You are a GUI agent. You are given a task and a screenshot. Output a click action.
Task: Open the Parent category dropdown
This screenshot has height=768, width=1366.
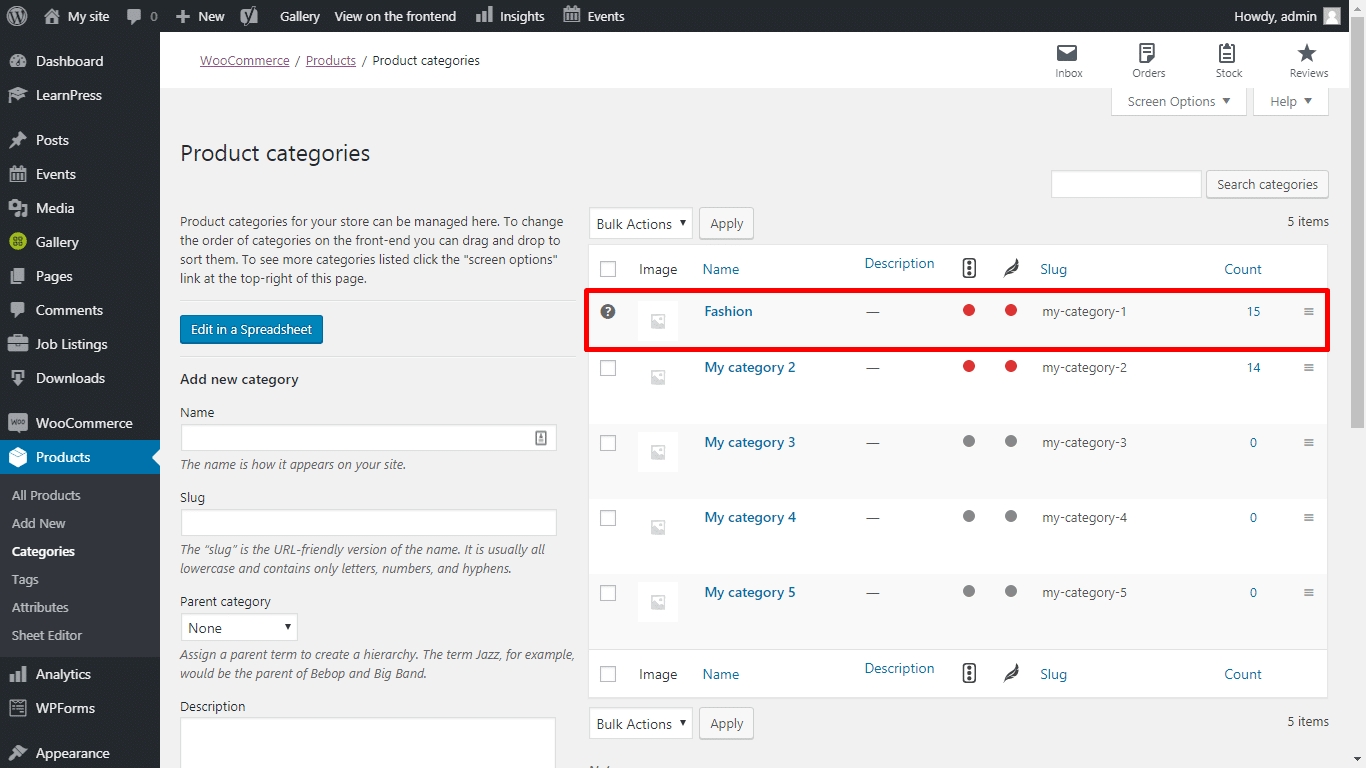point(239,628)
